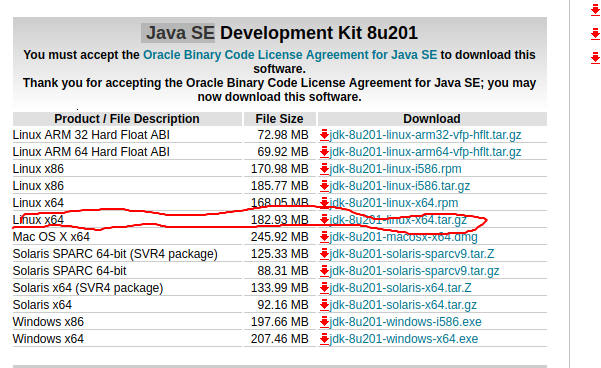
Task: Download jdk-8u201-solaris-sparcv9.tar.Z file link
Action: point(412,254)
